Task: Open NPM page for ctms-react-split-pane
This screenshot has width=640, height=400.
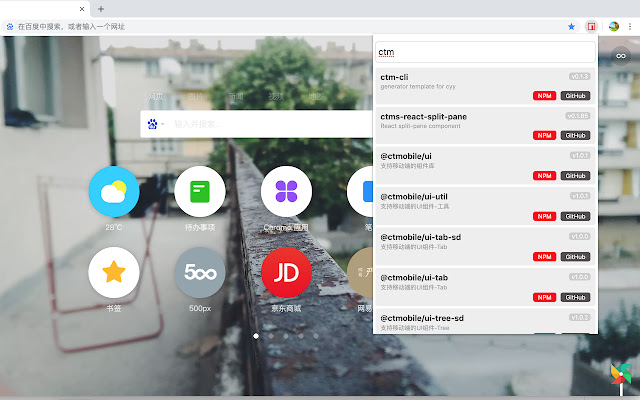Action: [544, 136]
